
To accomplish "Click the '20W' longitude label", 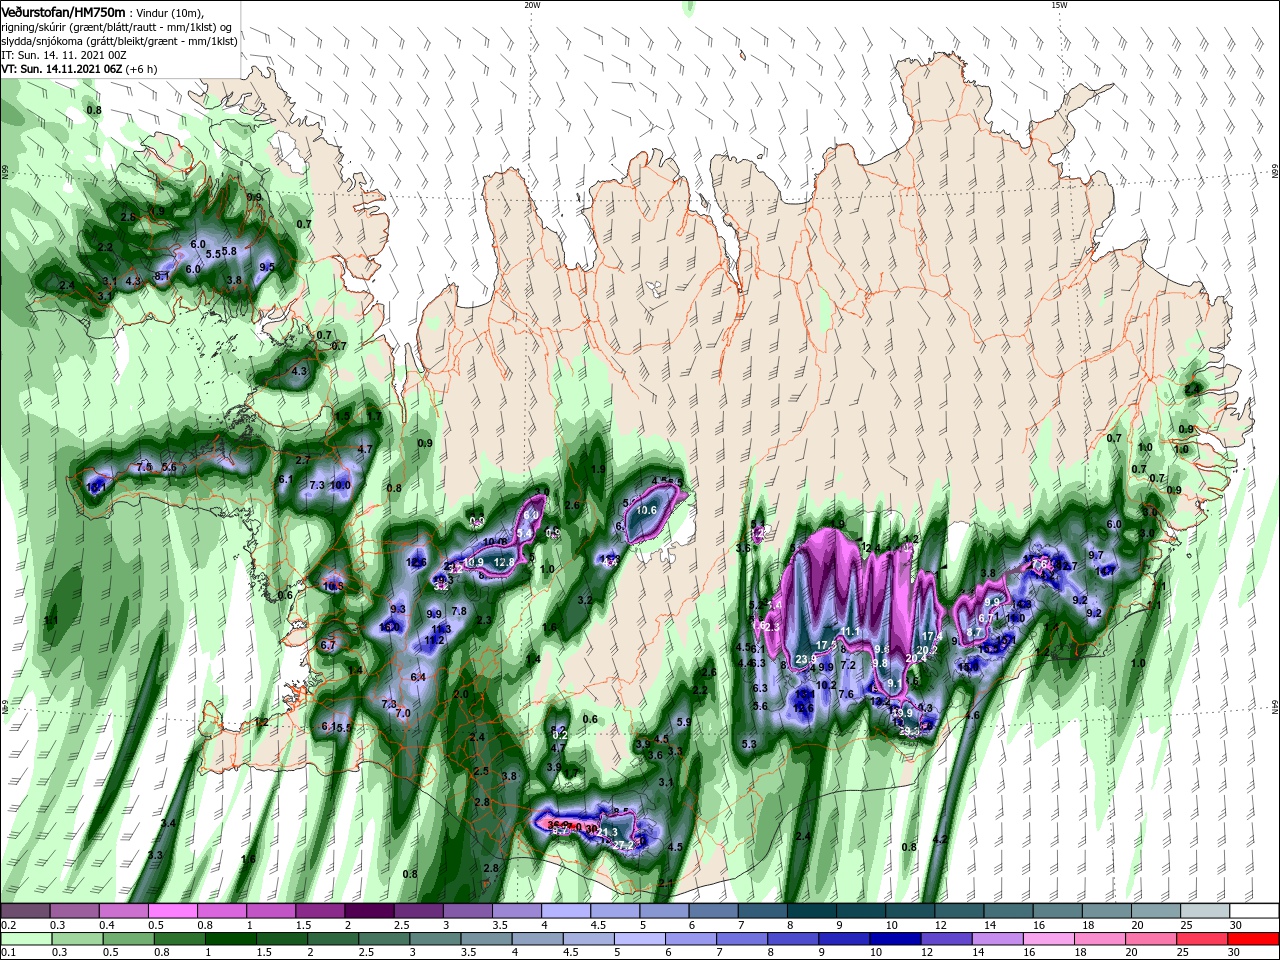I will point(532,5).
